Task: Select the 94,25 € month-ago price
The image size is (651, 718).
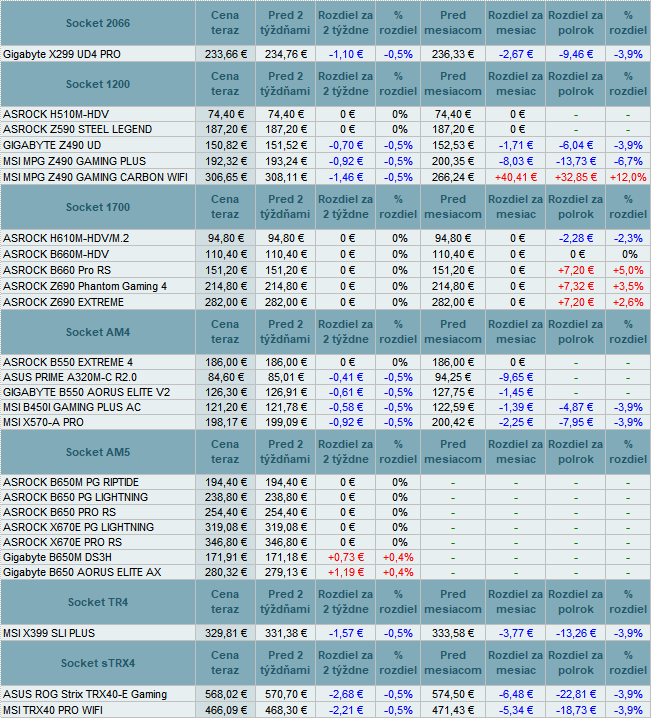Action: pyautogui.click(x=453, y=377)
